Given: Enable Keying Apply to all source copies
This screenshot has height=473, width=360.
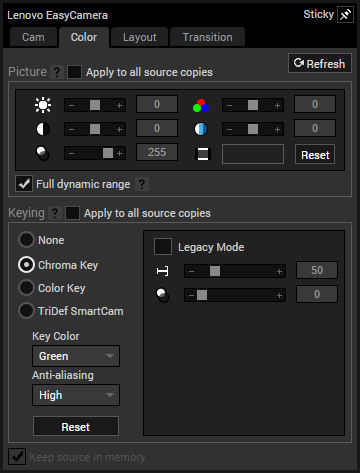Looking at the screenshot, I should click(x=72, y=213).
